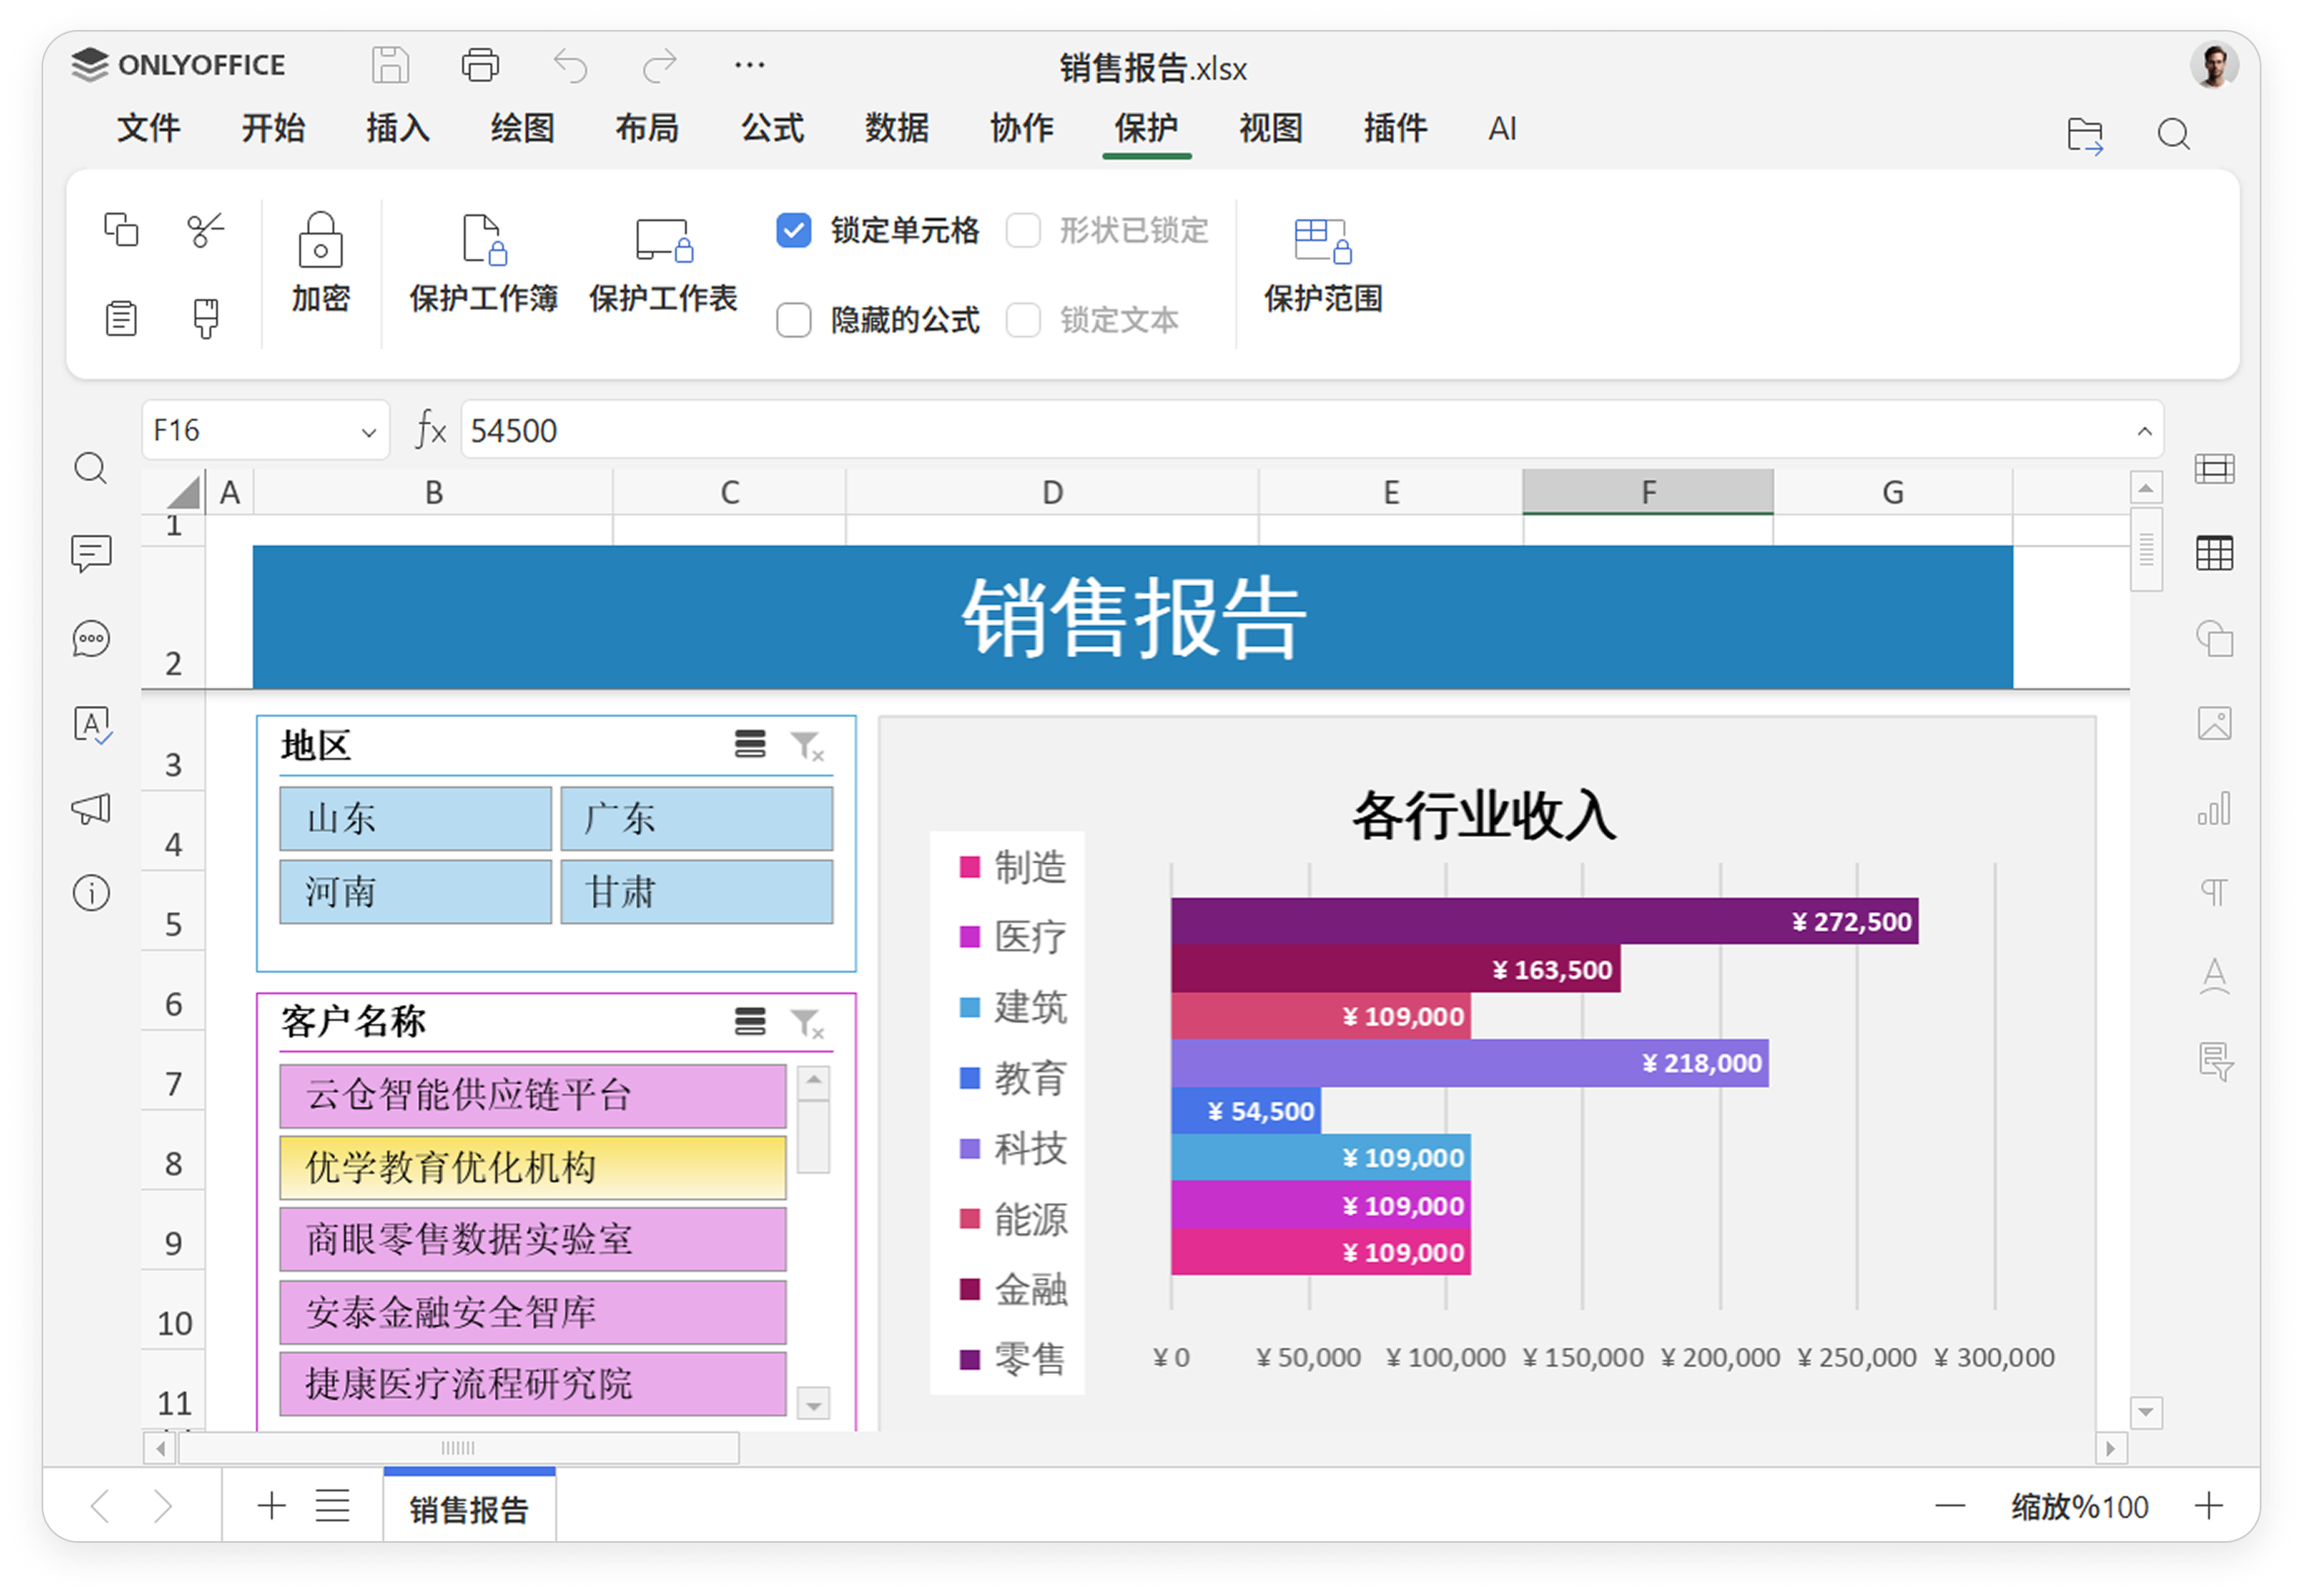Open spell check in the left sidebar
Image resolution: width=2303 pixels, height=1596 pixels.
coord(91,724)
